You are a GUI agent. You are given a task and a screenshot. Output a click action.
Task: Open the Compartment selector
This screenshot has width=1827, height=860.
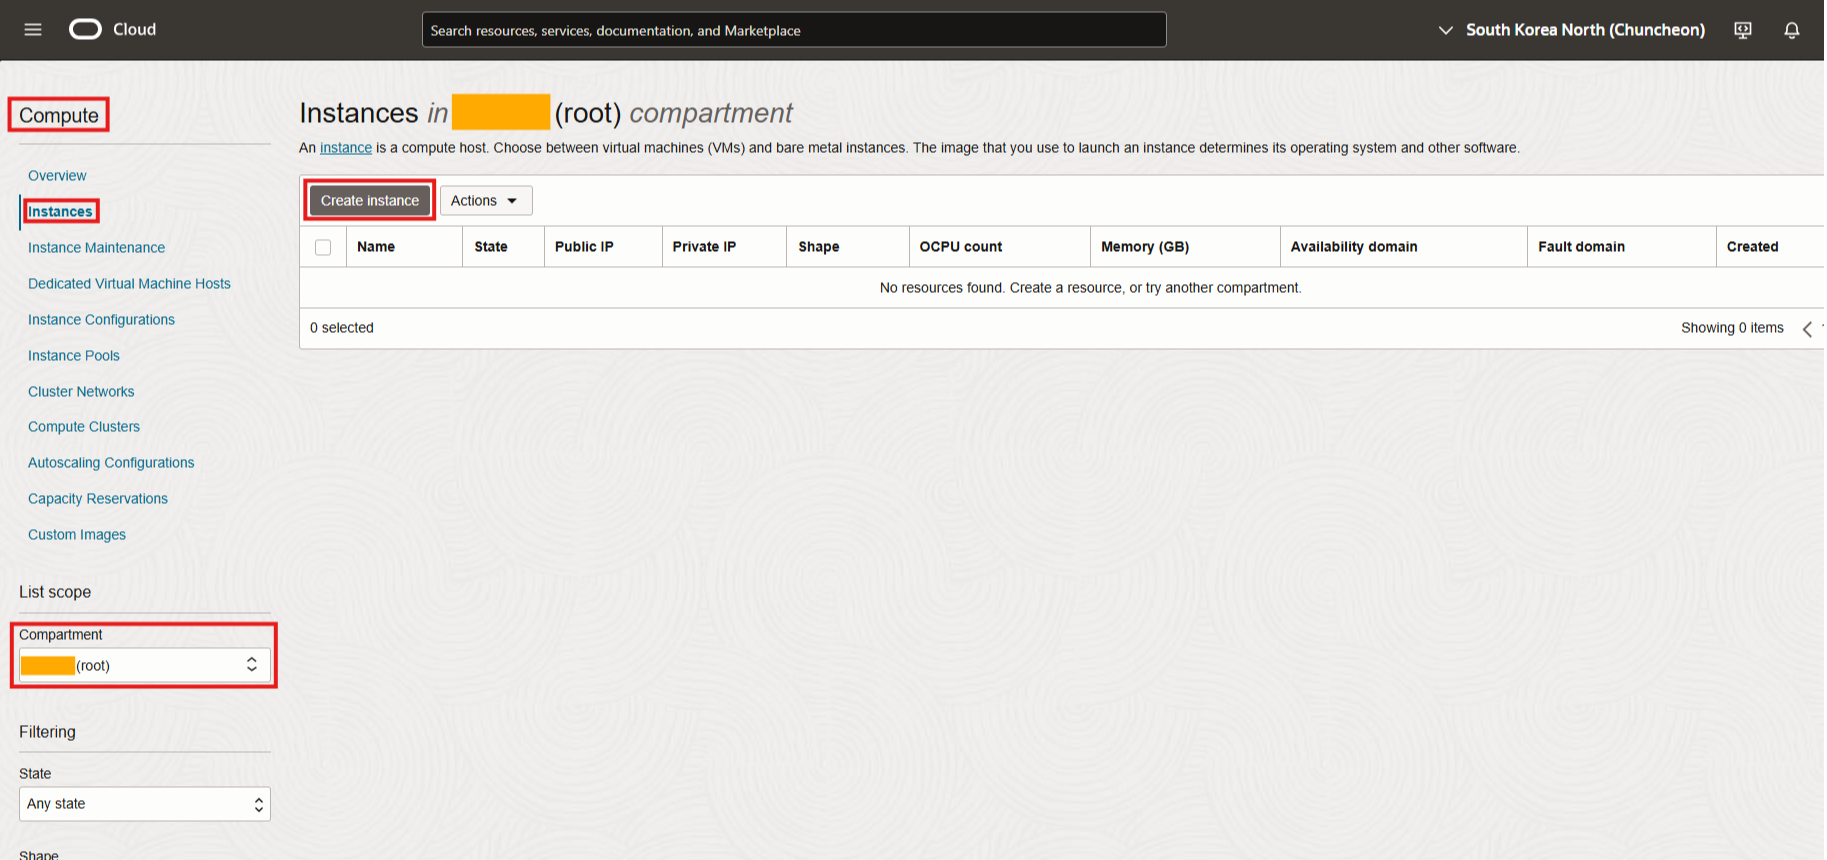tap(145, 666)
